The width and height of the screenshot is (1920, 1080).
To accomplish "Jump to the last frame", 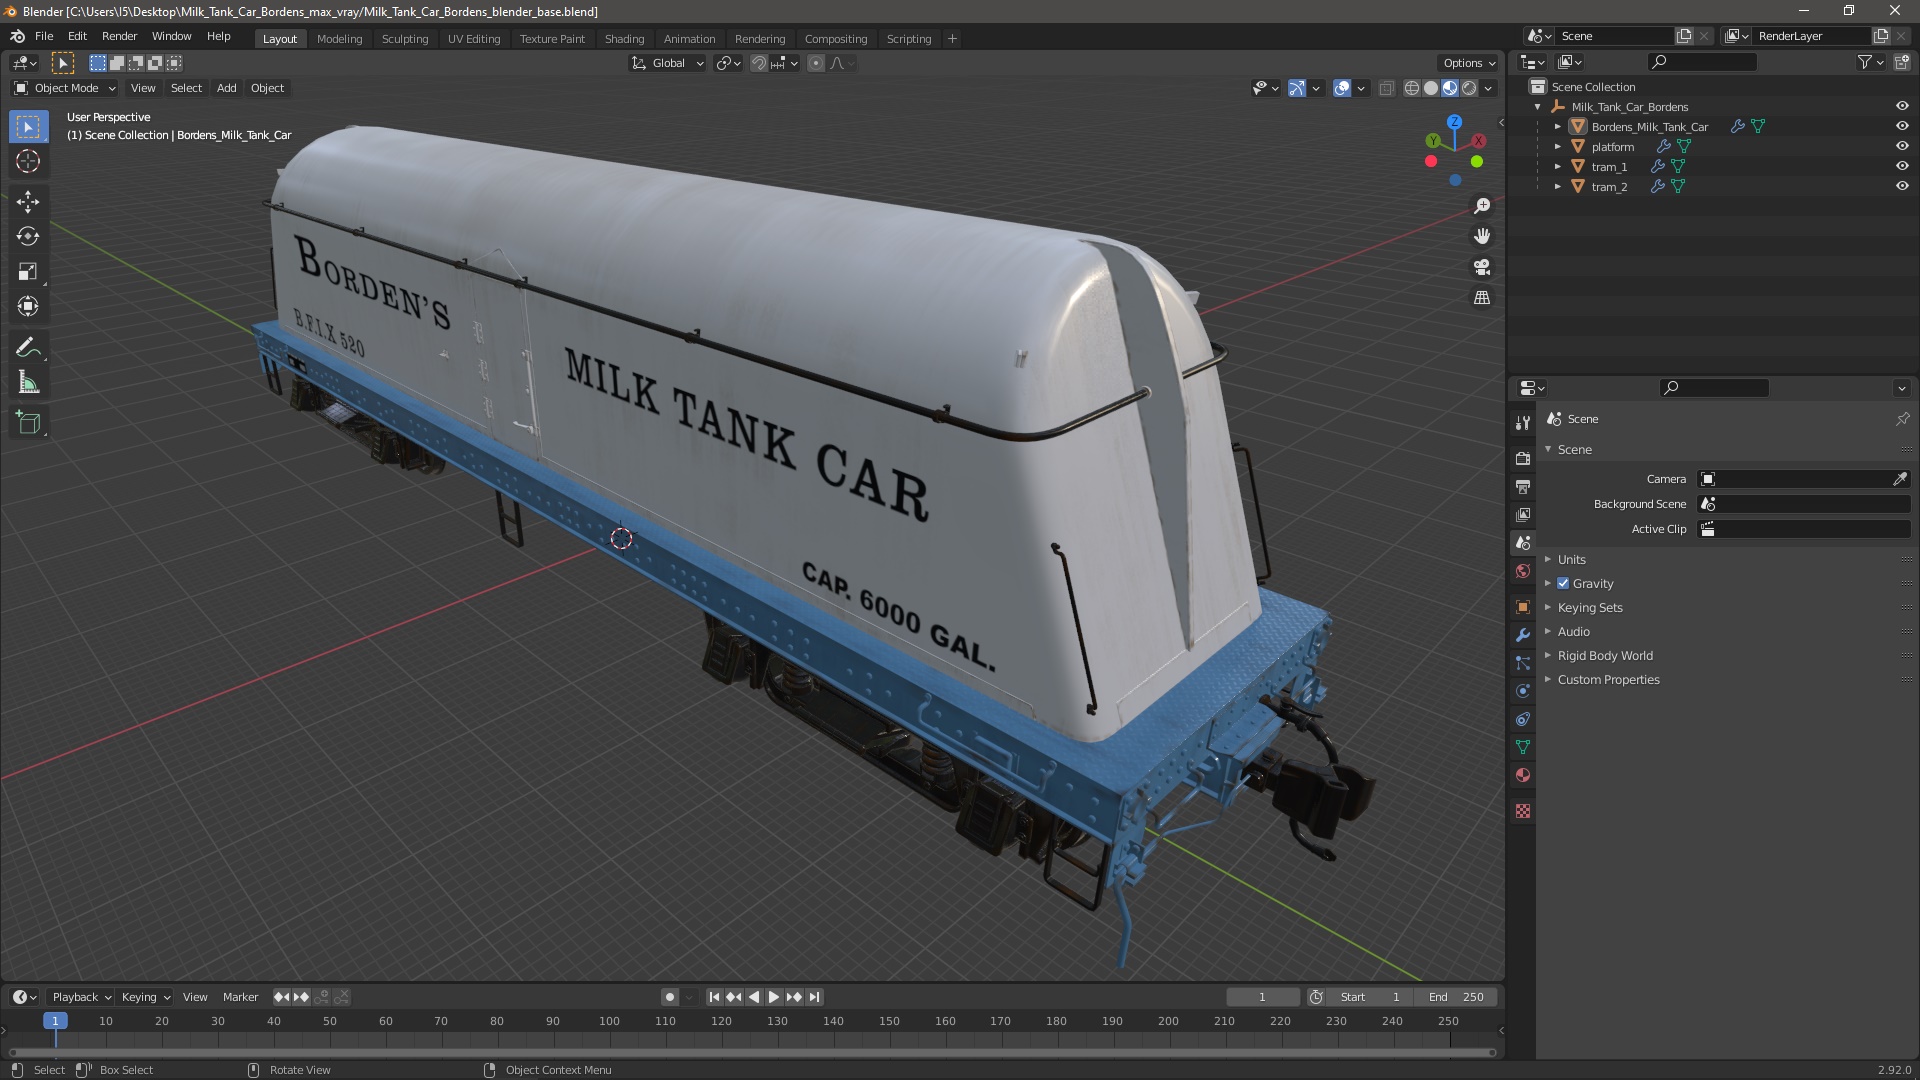I will (814, 997).
